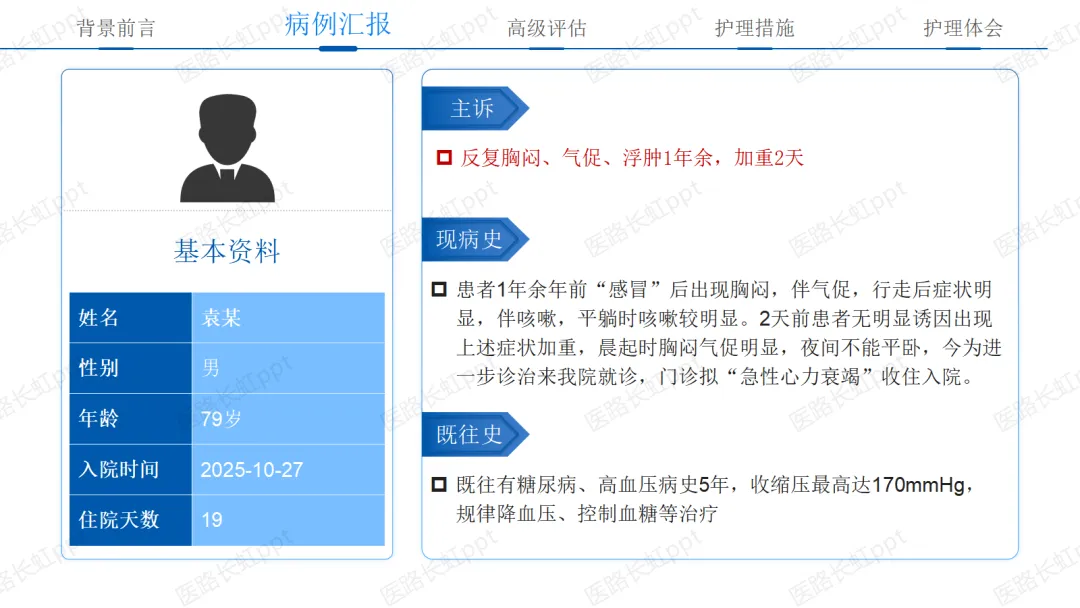Click the 主诉 arrow banner
Screen dimensions: 1080x608
[x=475, y=108]
